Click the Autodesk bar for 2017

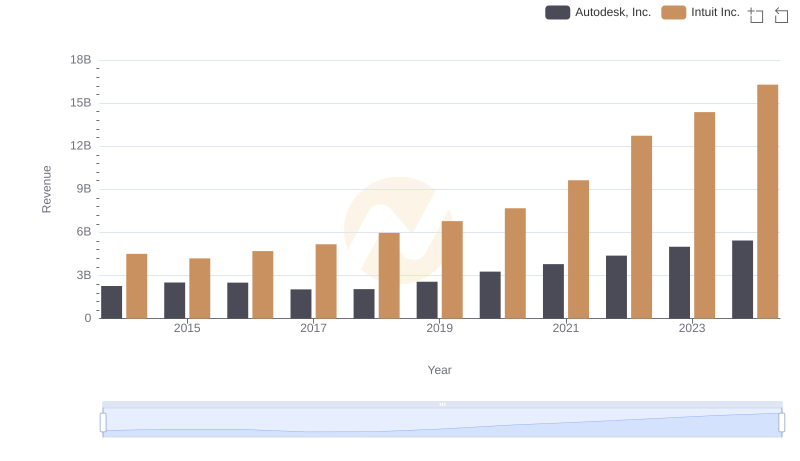(x=301, y=304)
